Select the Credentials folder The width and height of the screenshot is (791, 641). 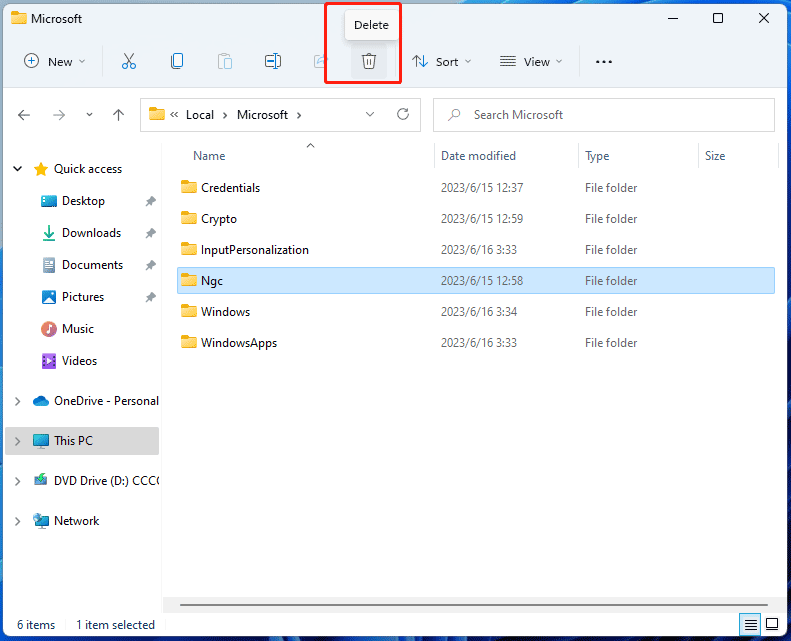click(476, 188)
